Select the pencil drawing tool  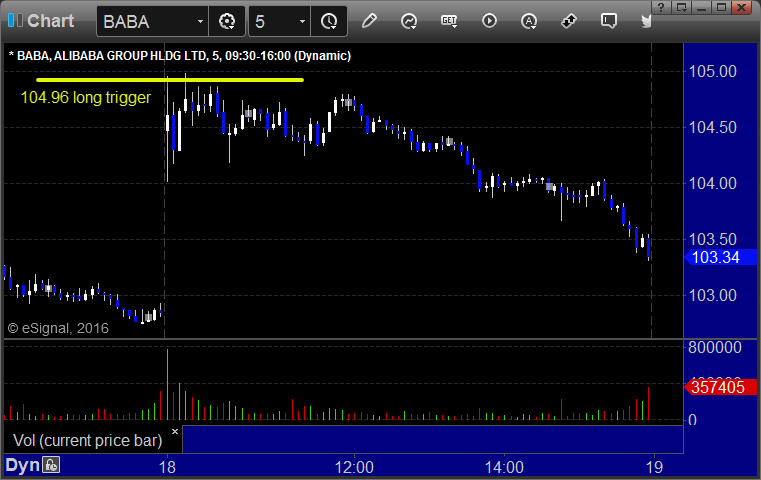pos(369,21)
